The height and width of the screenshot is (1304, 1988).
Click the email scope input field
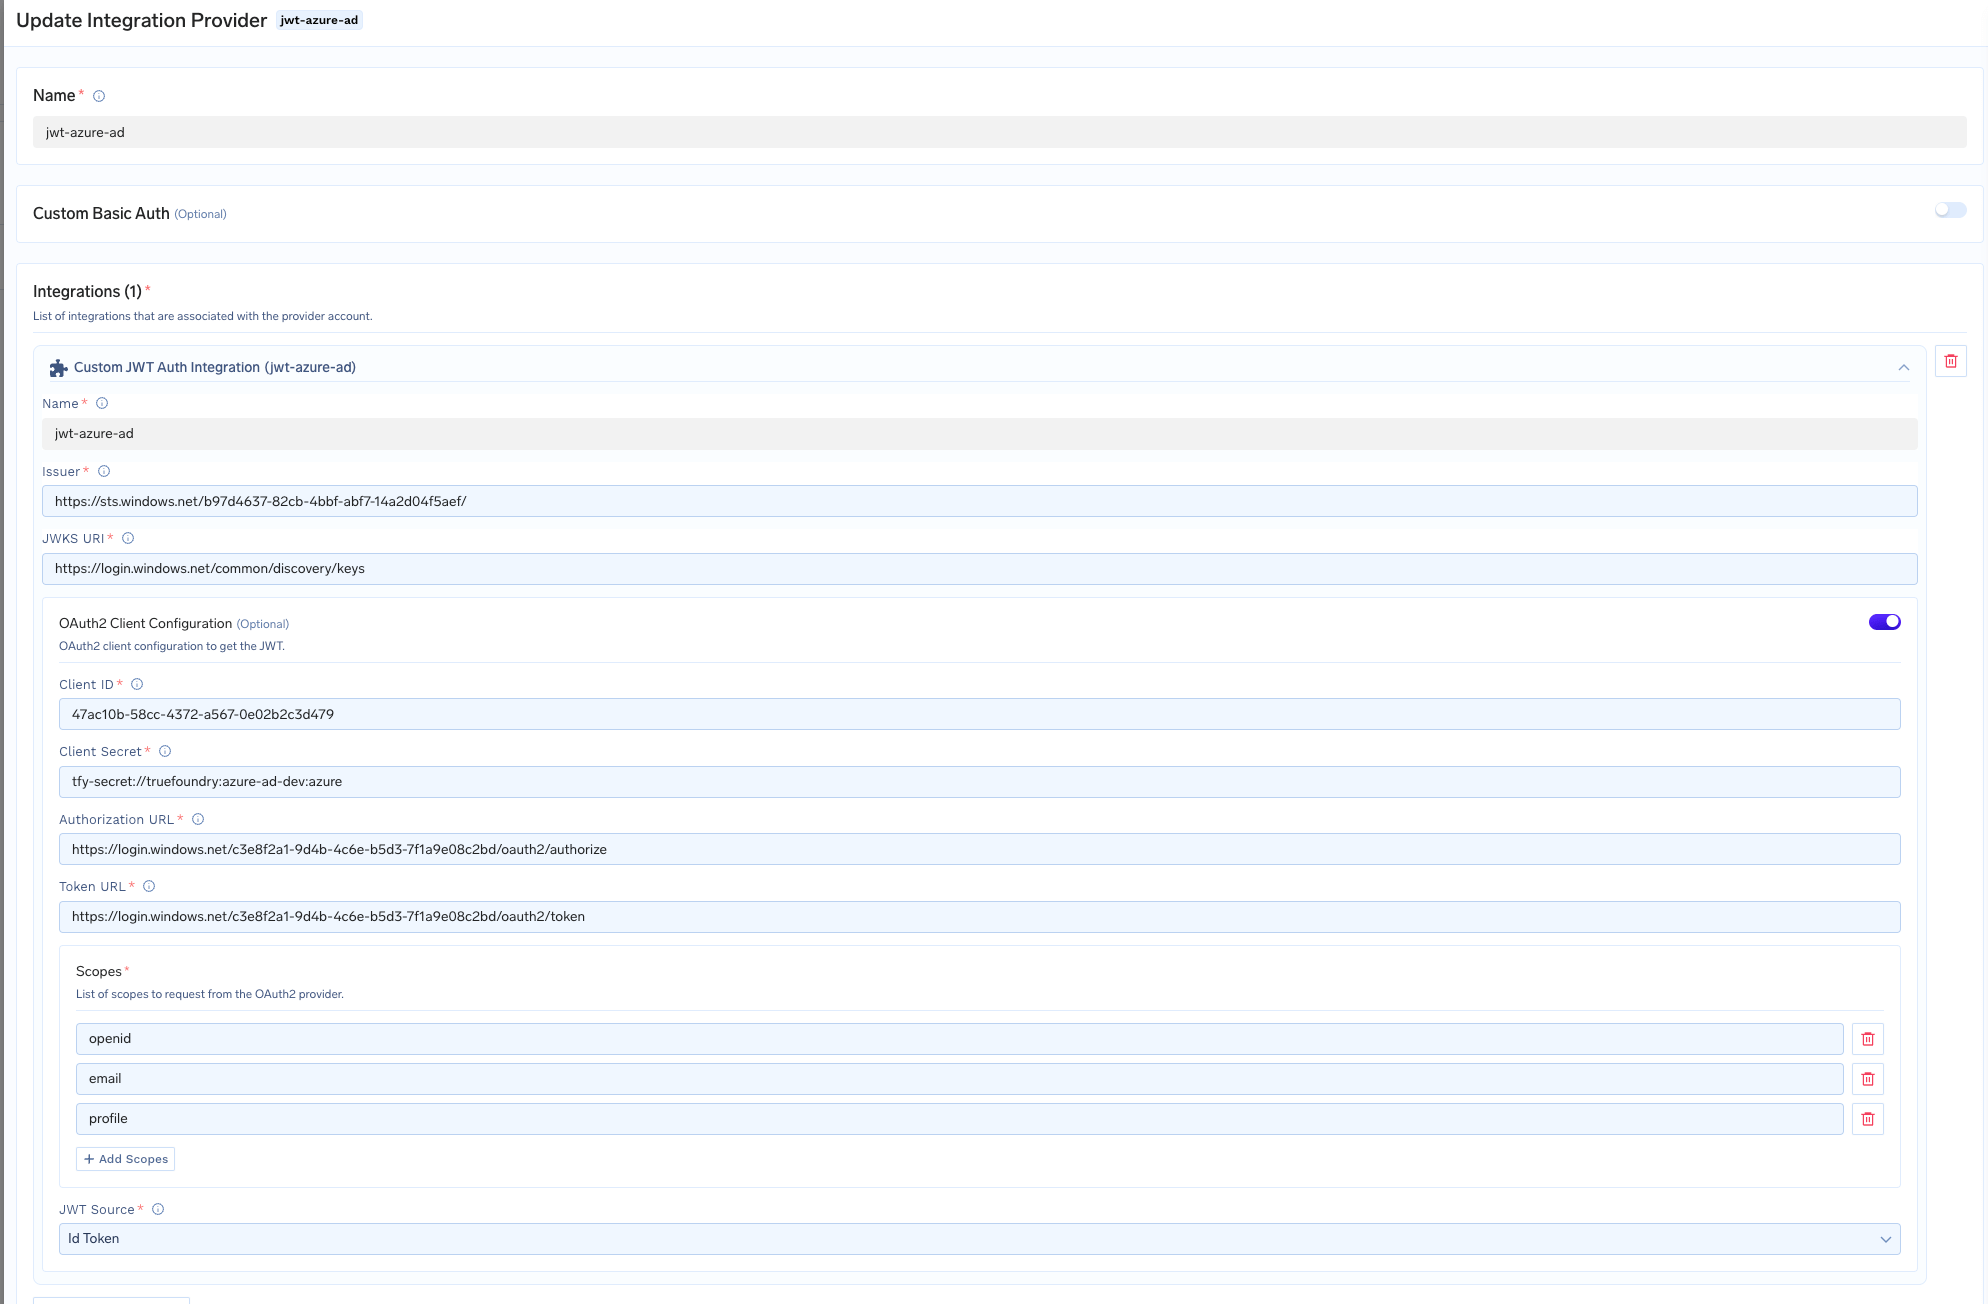pyautogui.click(x=959, y=1079)
